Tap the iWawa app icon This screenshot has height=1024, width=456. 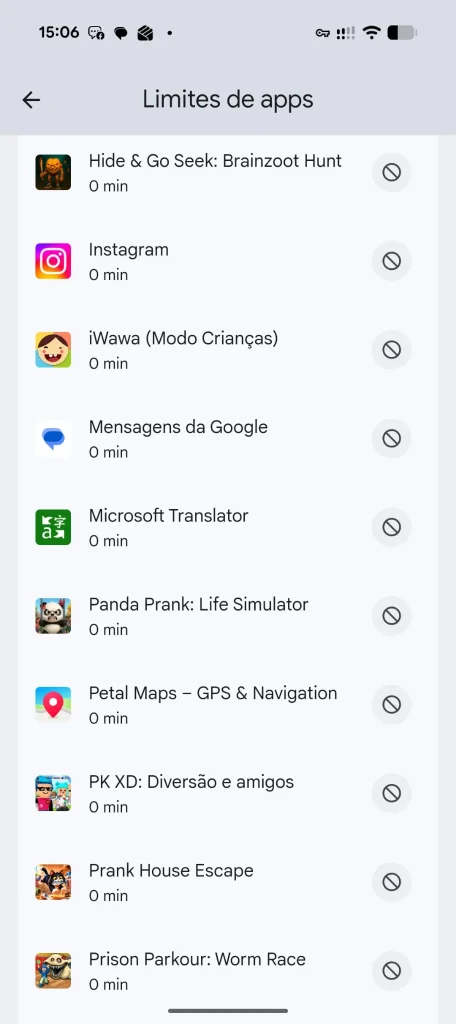click(x=53, y=350)
